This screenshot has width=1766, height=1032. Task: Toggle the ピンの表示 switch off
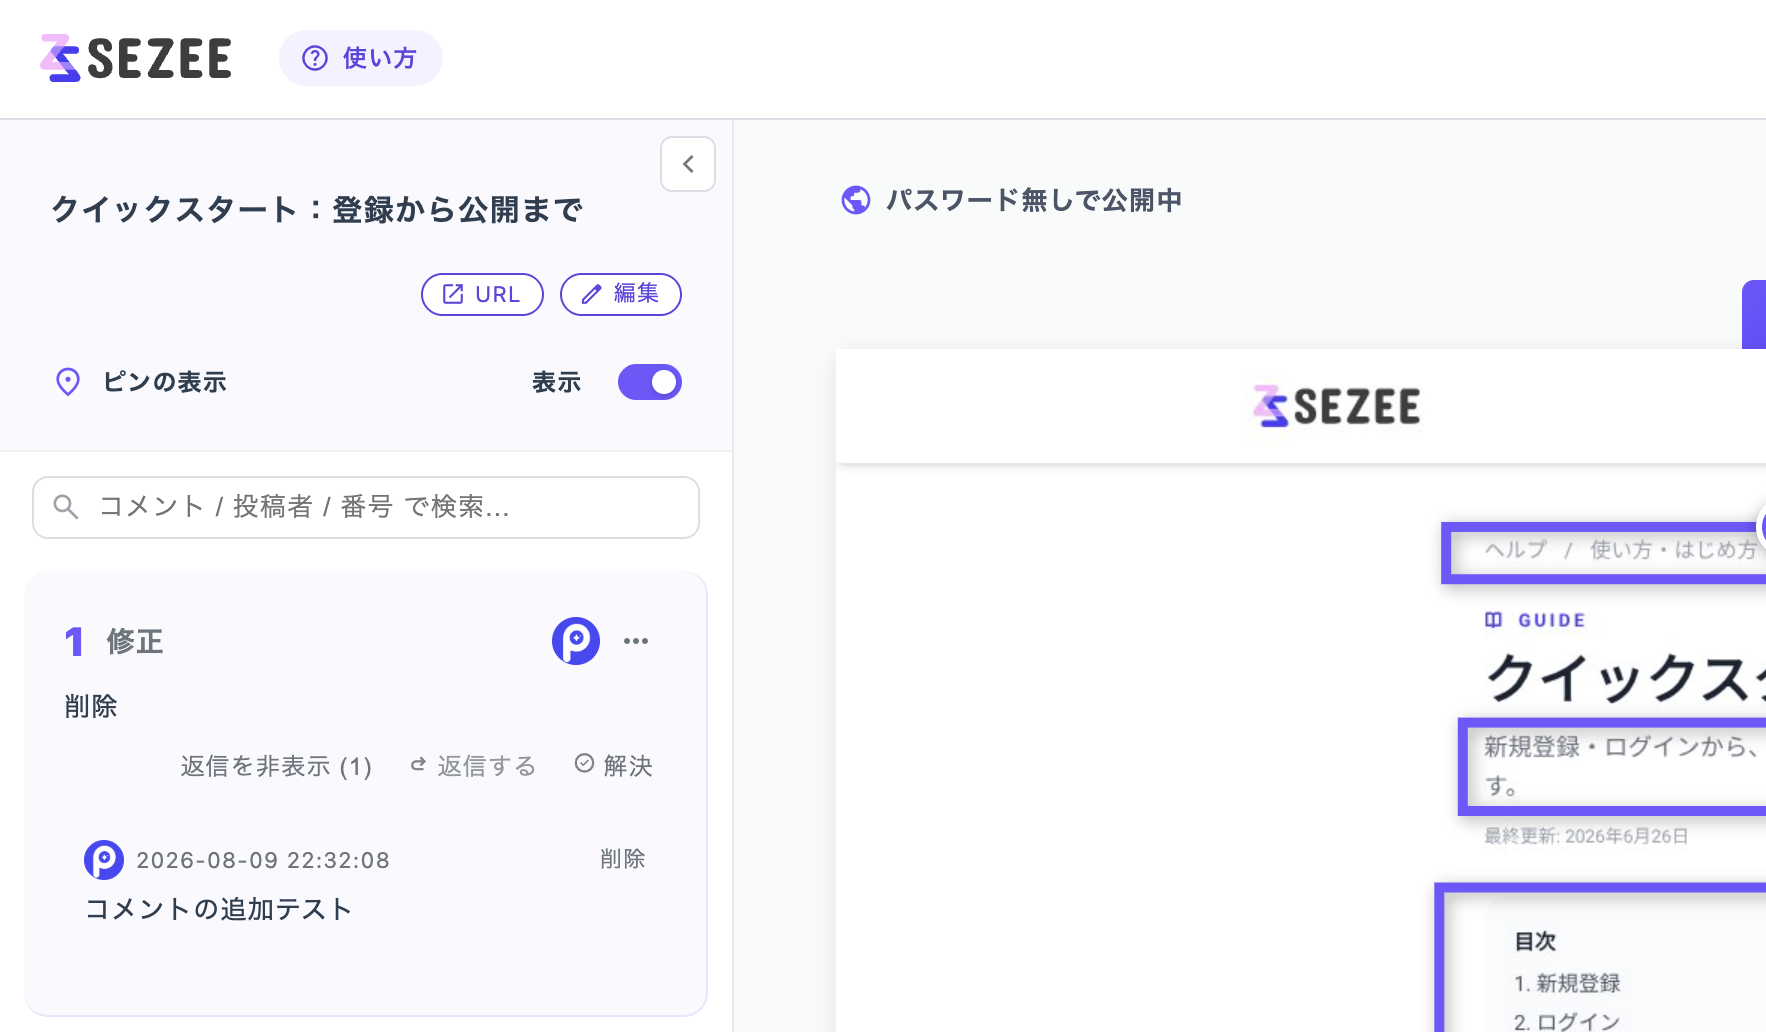point(650,382)
